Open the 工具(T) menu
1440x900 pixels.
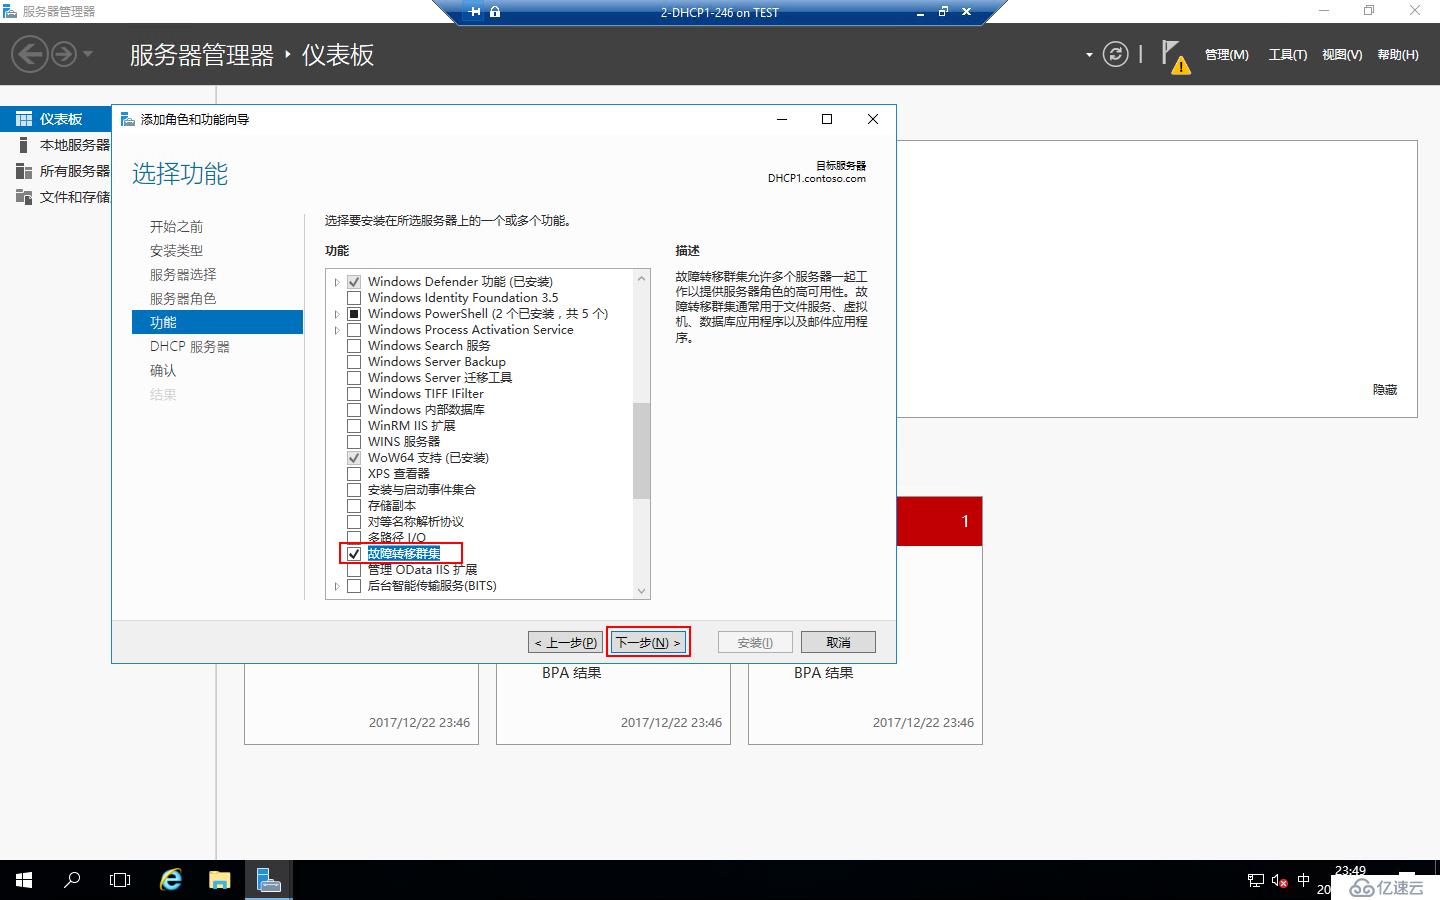(x=1288, y=55)
